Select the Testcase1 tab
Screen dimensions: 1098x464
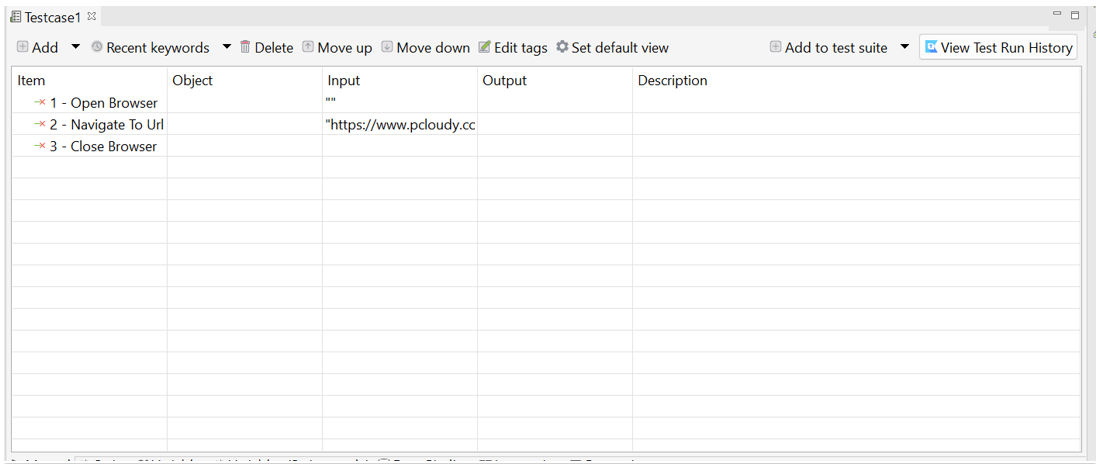pyautogui.click(x=51, y=17)
